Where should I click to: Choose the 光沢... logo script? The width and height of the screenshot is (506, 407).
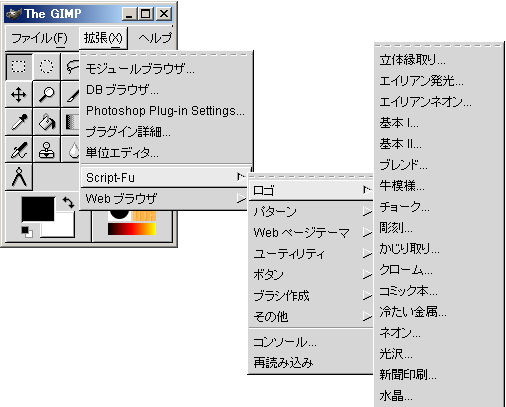pyautogui.click(x=438, y=354)
